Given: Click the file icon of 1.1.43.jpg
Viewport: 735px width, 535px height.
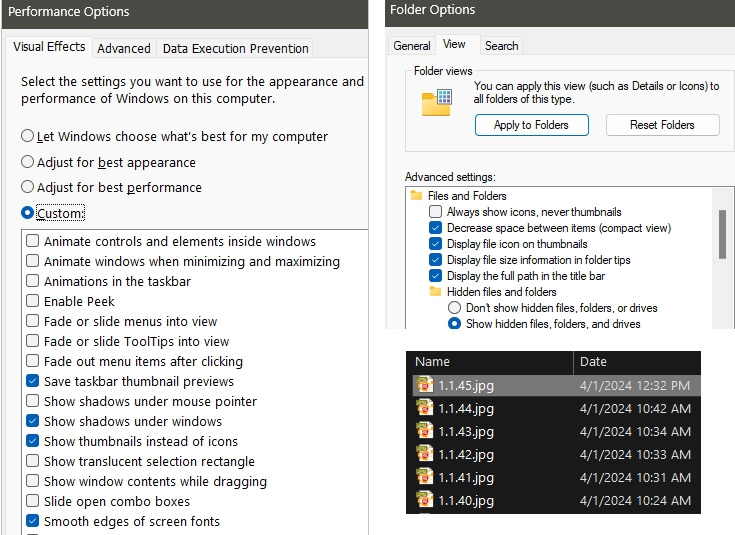Looking at the screenshot, I should [425, 431].
